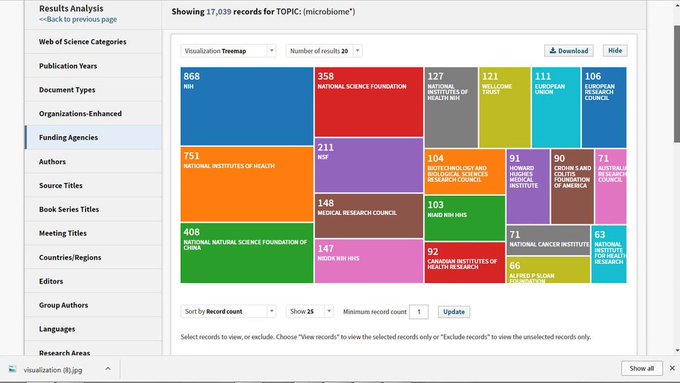Click the pink 71 Australian Research Council tile
Image resolution: width=680 pixels, height=383 pixels.
(611, 187)
